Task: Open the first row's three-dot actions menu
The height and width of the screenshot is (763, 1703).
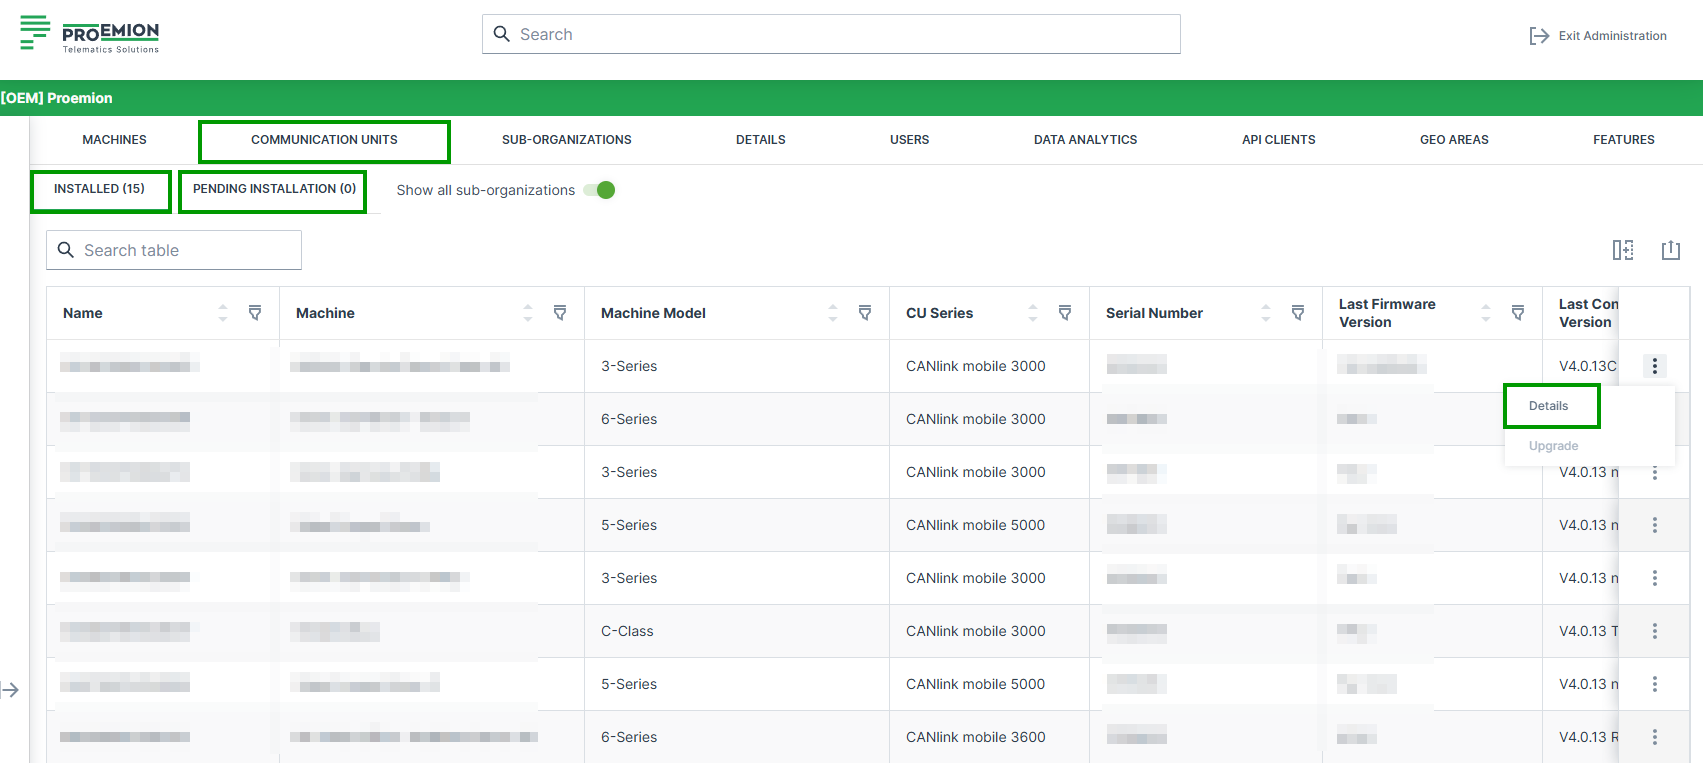Action: click(x=1654, y=366)
